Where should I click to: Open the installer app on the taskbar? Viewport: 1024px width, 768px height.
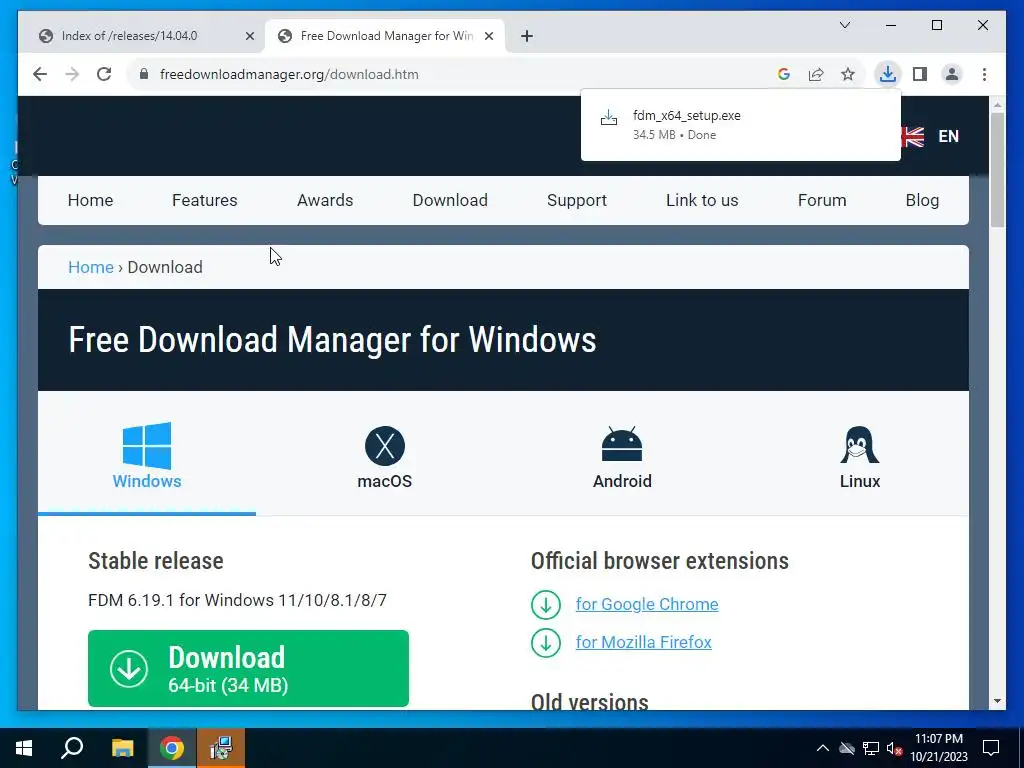point(221,748)
